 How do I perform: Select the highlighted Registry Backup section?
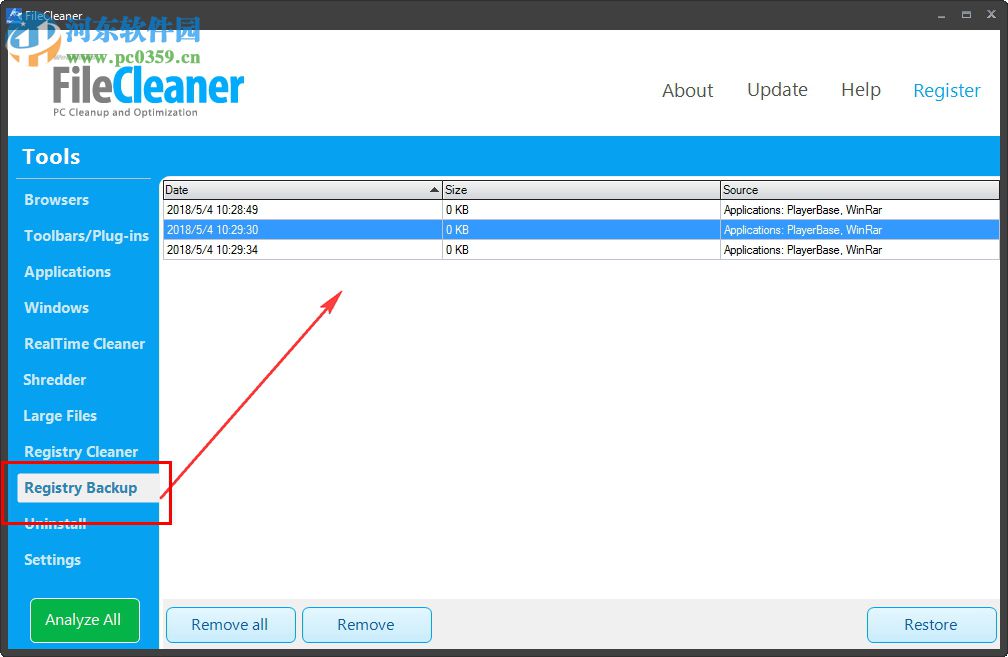coord(80,488)
